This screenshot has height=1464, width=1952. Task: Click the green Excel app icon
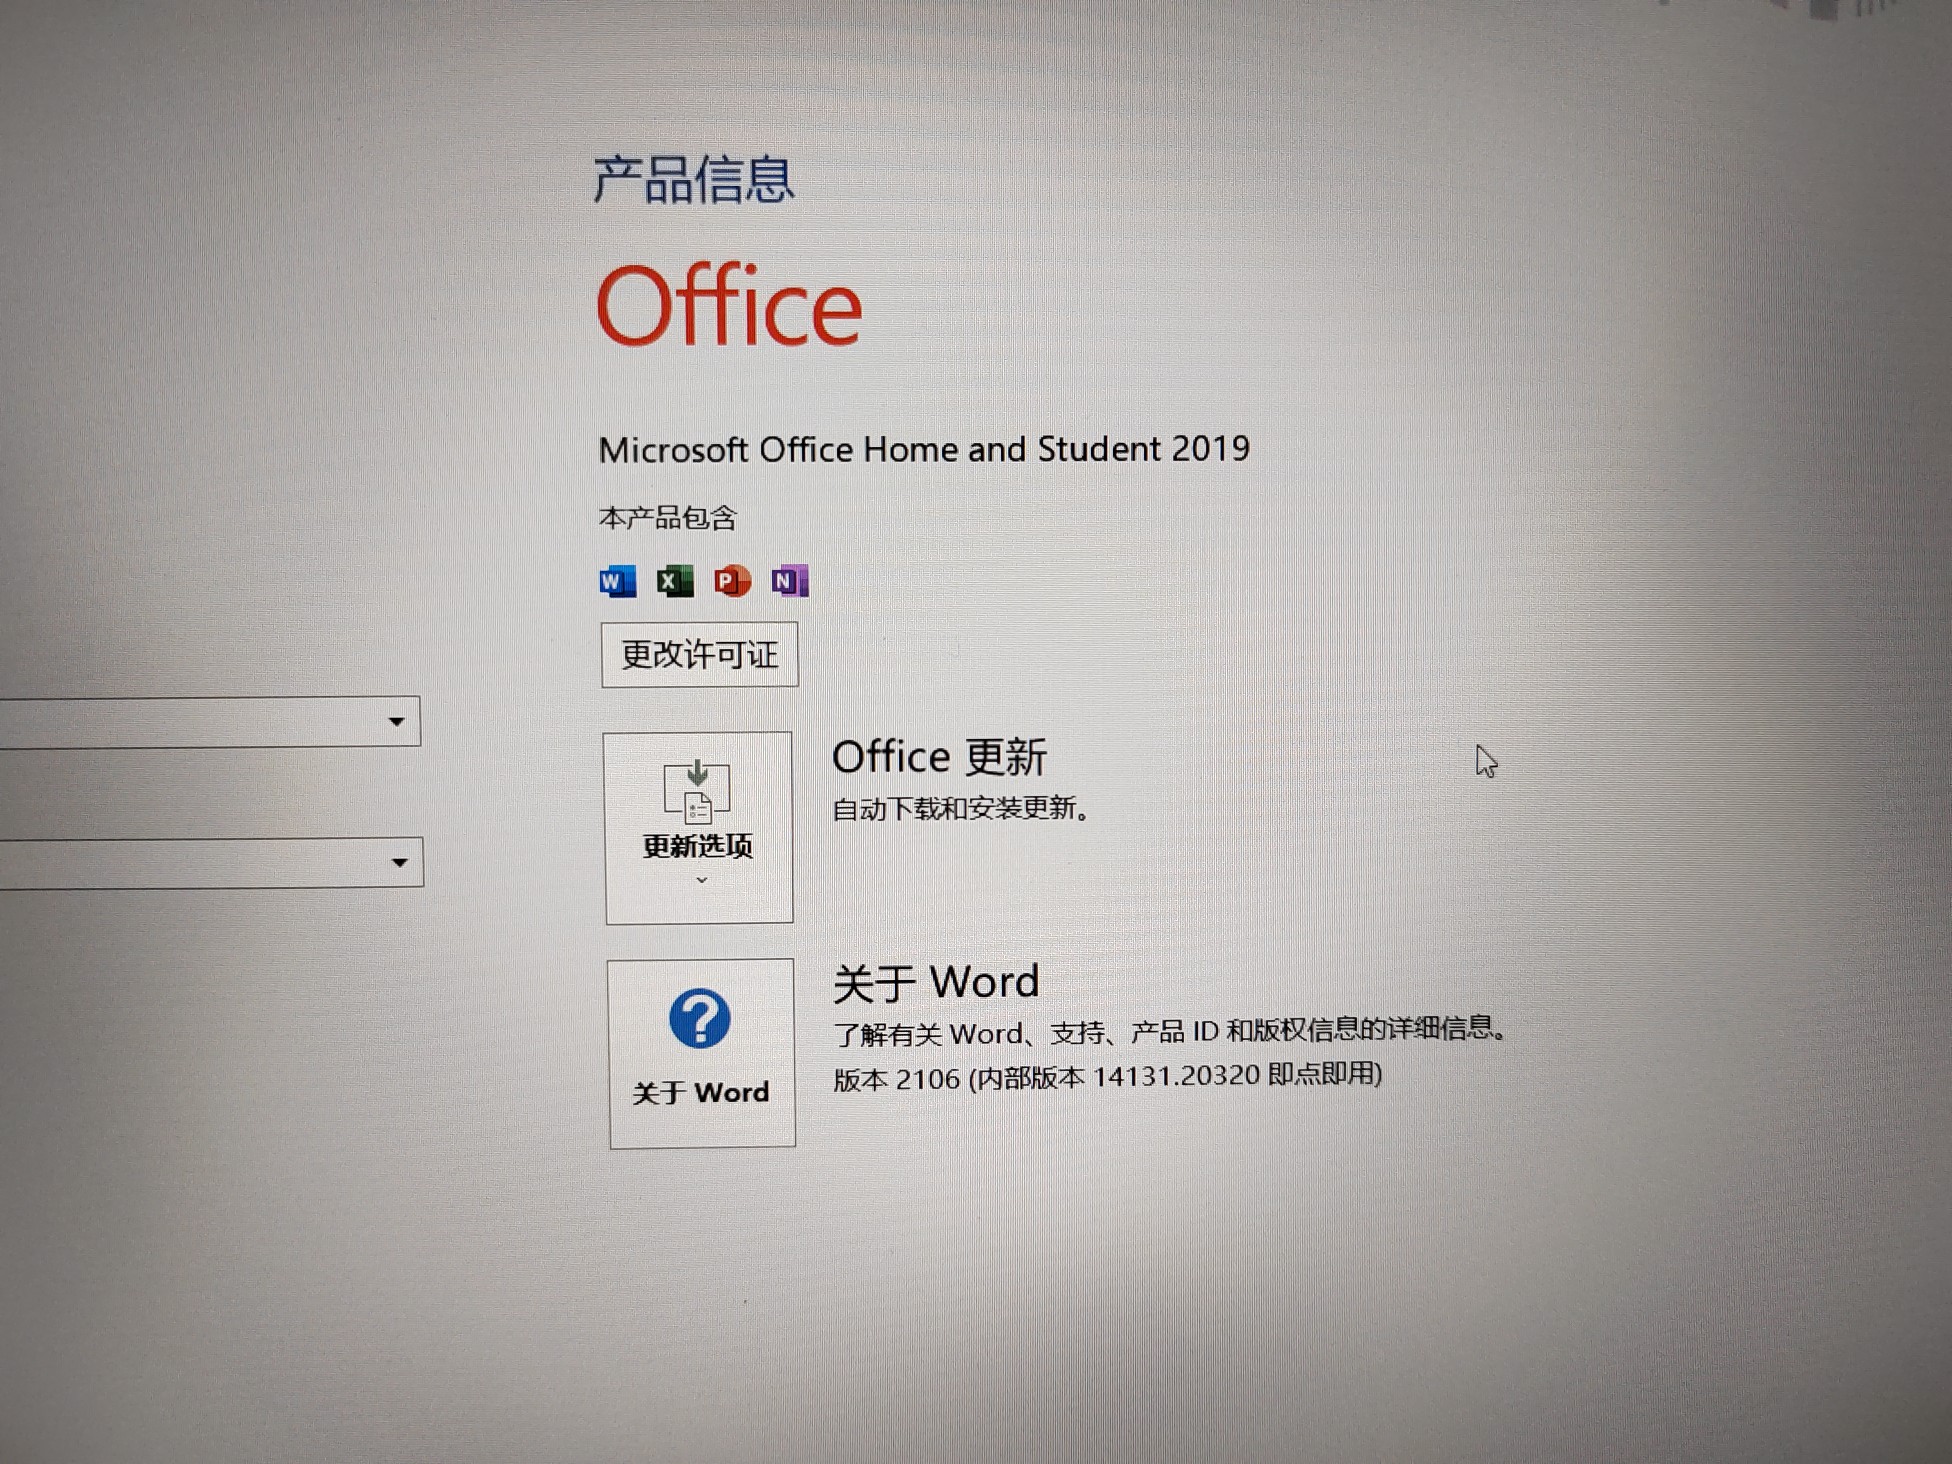(675, 581)
